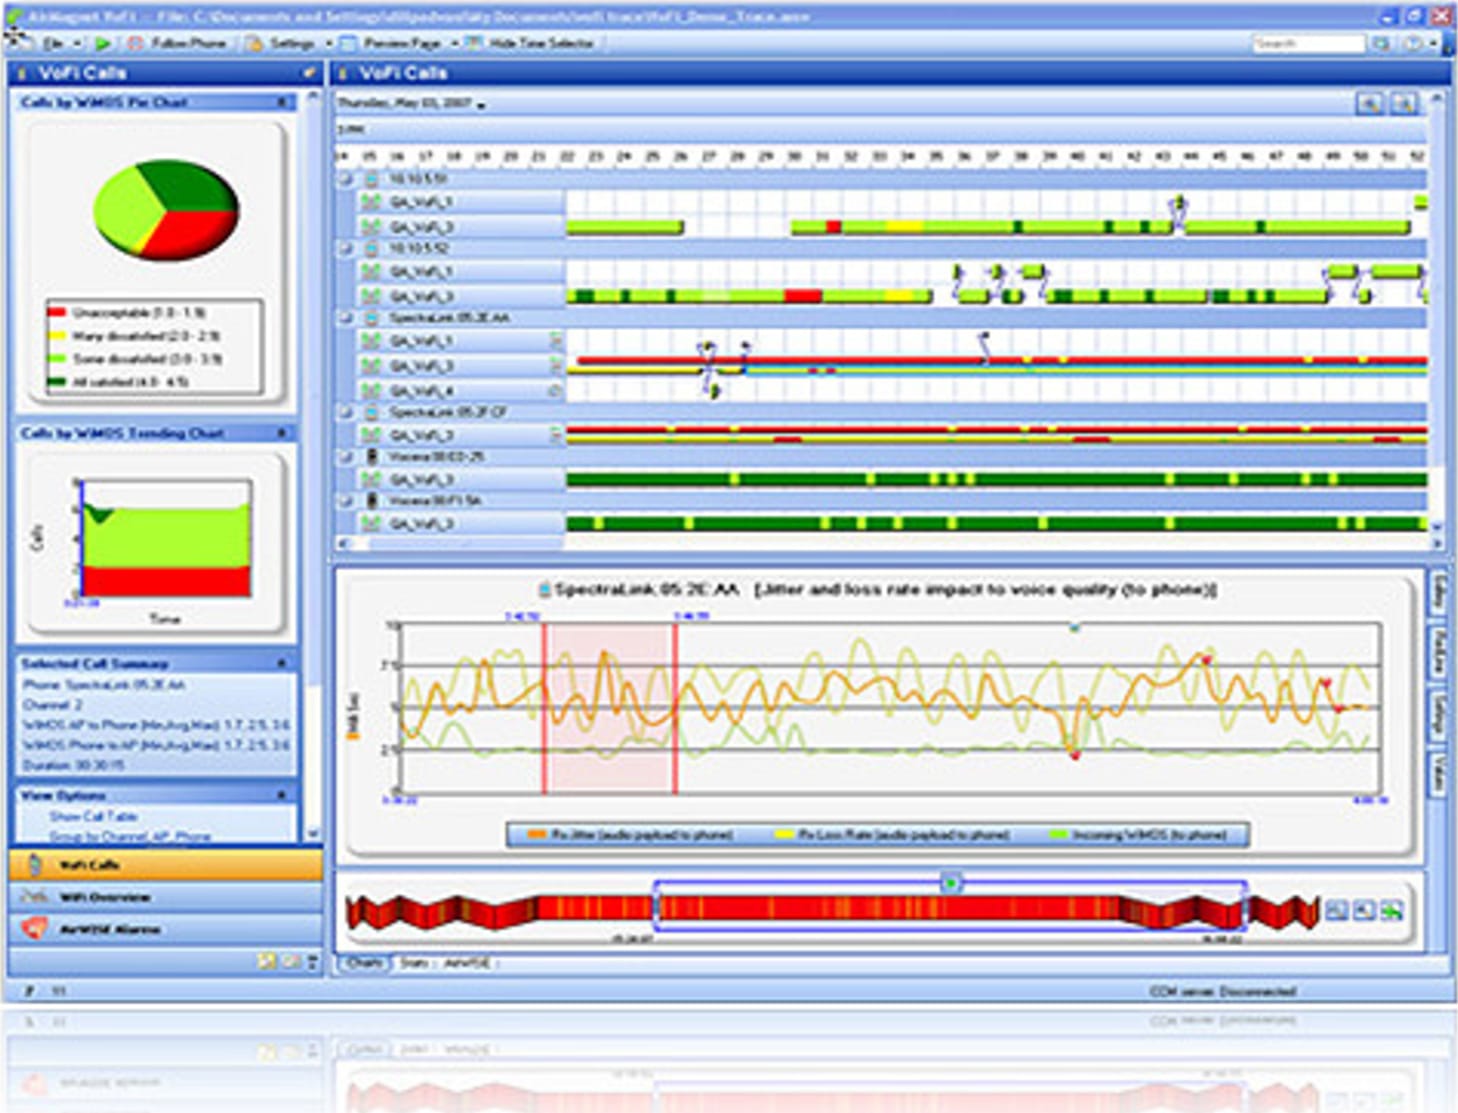Click the handset icon next to SpectraLink 05:2F:CF
This screenshot has width=1458, height=1113.
371,412
